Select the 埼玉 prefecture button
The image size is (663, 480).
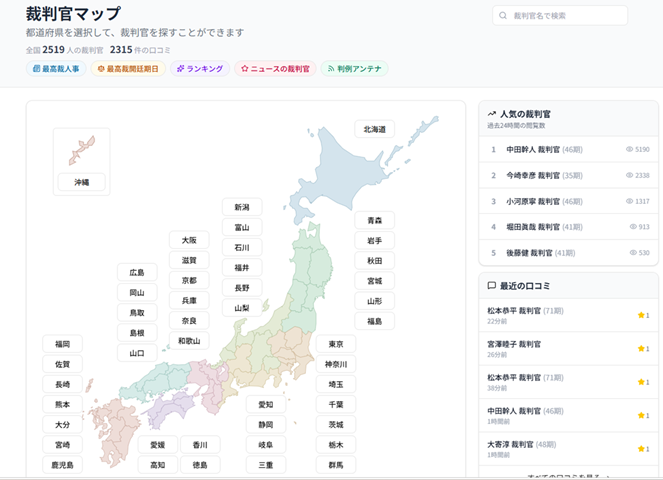[336, 384]
